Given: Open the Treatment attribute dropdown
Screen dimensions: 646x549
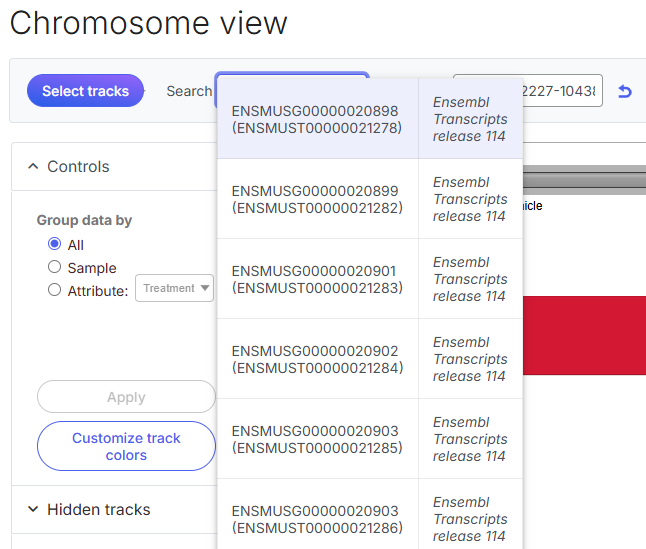Looking at the screenshot, I should click(x=176, y=288).
